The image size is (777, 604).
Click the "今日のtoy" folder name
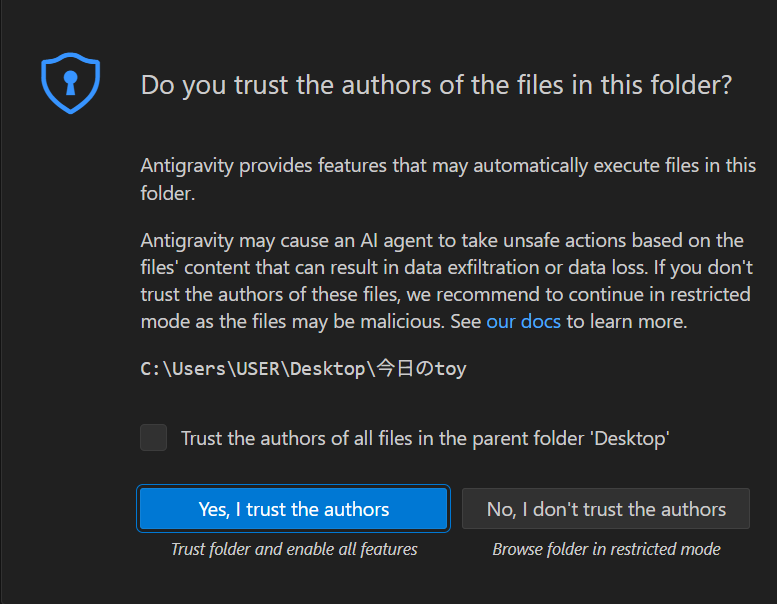pos(421,369)
